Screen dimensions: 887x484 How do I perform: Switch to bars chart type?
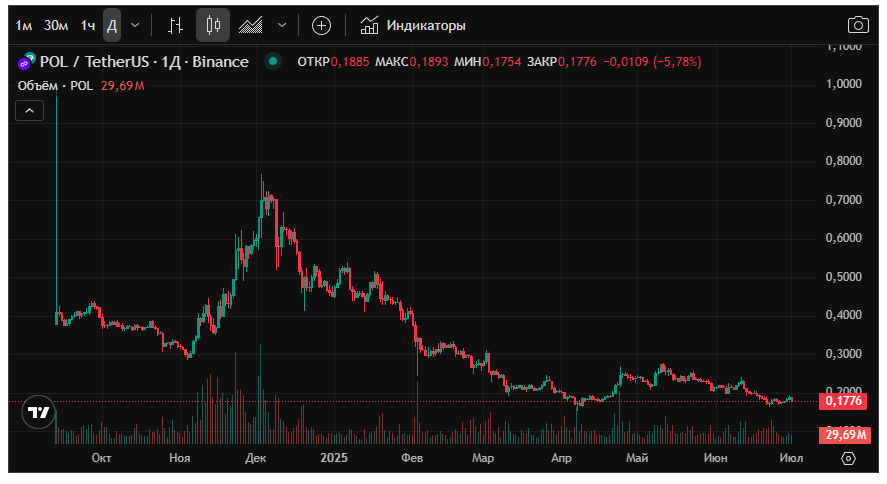point(176,25)
